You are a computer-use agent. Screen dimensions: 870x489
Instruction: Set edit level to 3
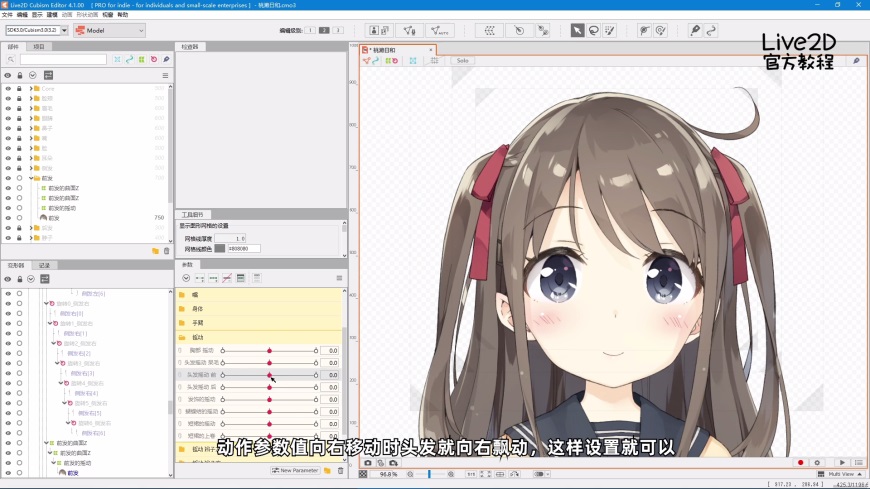[x=338, y=31]
